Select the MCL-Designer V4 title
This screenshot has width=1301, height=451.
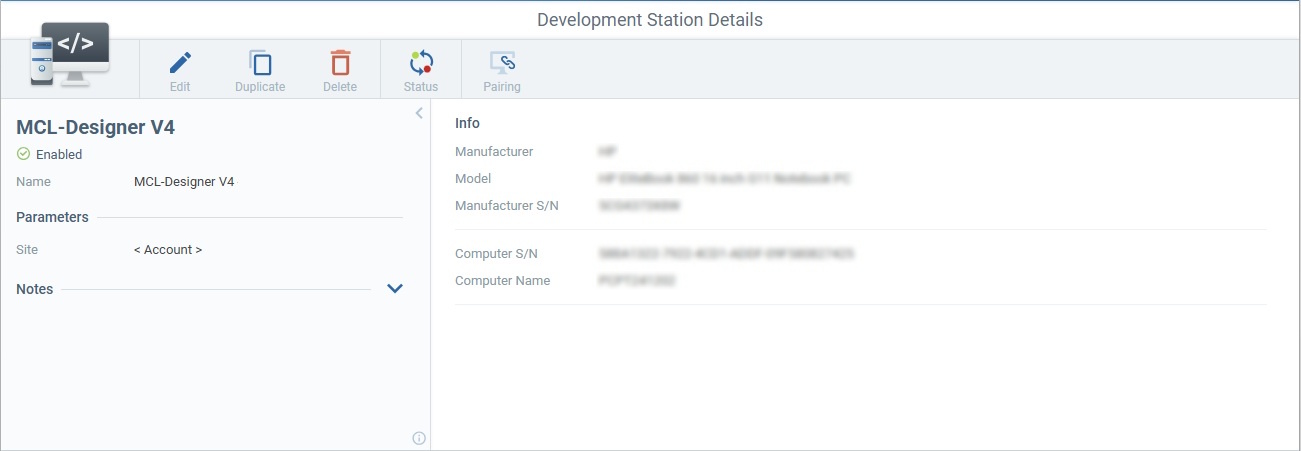[x=96, y=127]
